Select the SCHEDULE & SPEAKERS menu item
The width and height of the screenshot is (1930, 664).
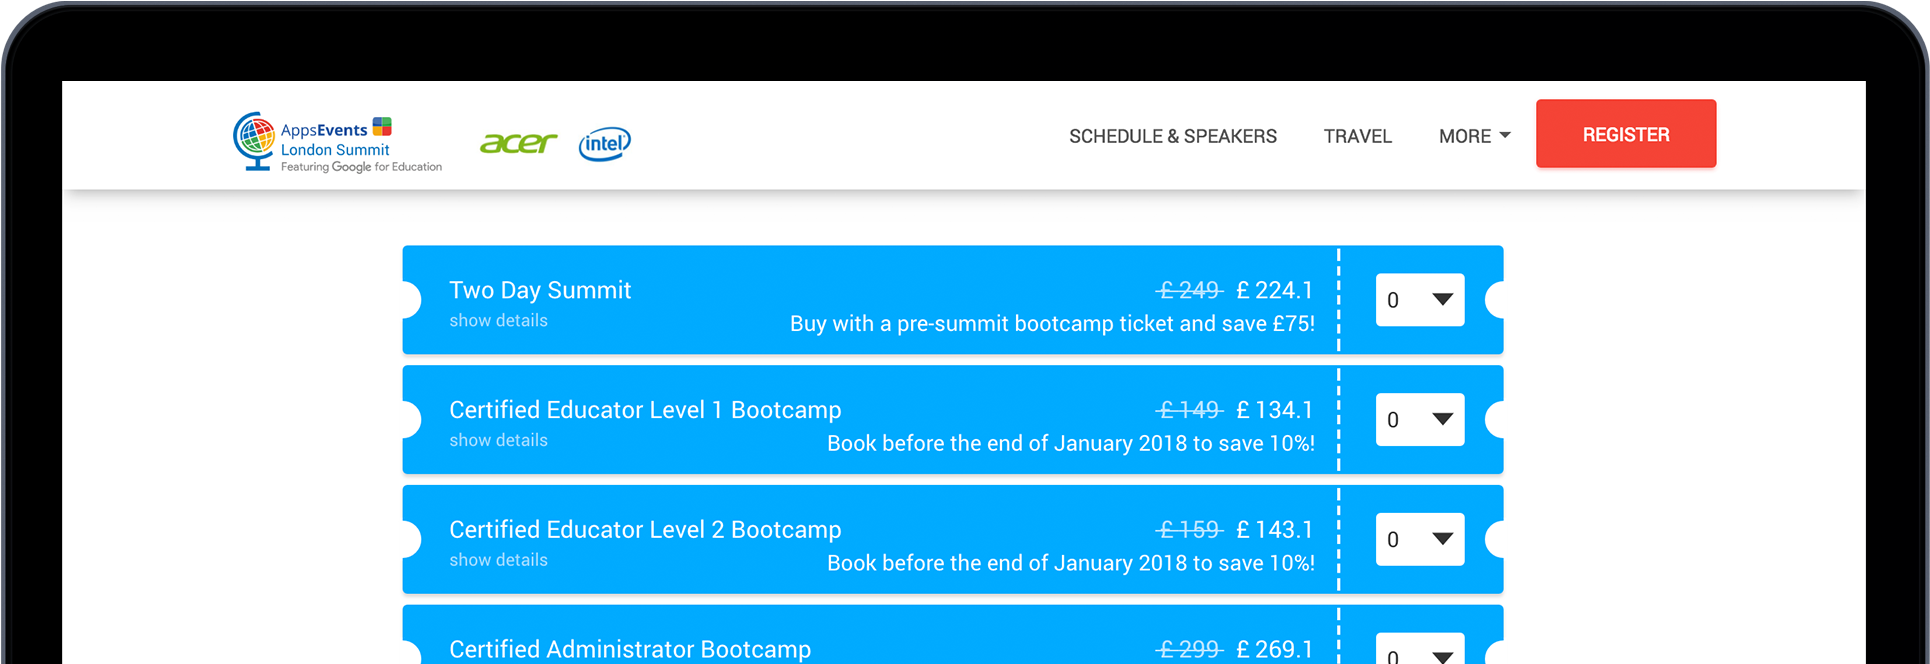click(x=1172, y=136)
